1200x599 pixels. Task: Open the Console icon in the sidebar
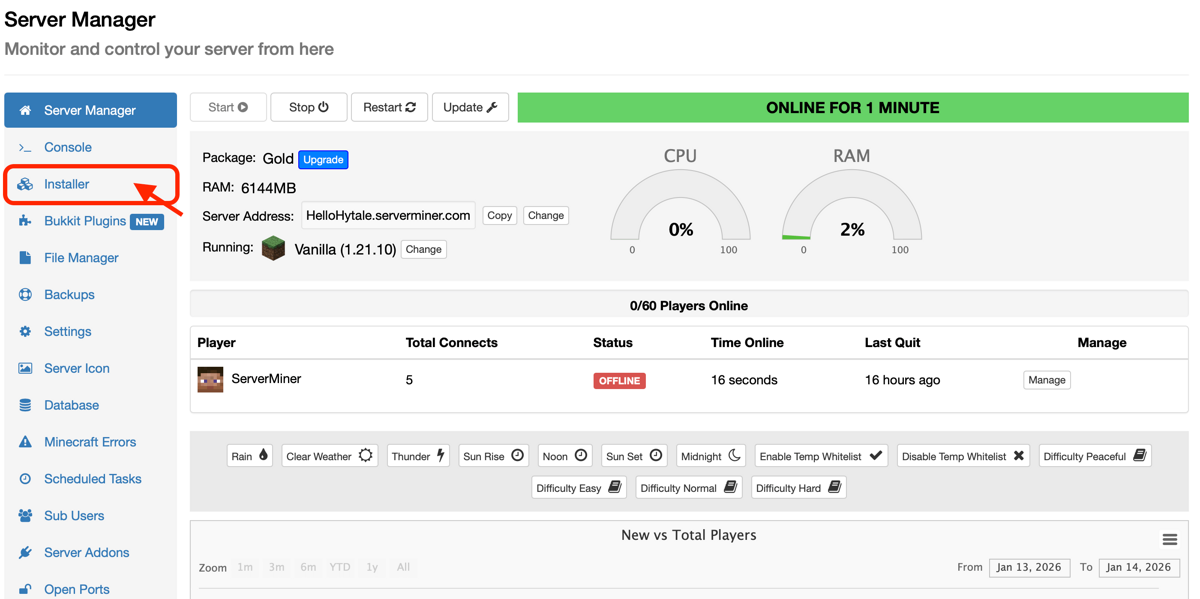[27, 147]
